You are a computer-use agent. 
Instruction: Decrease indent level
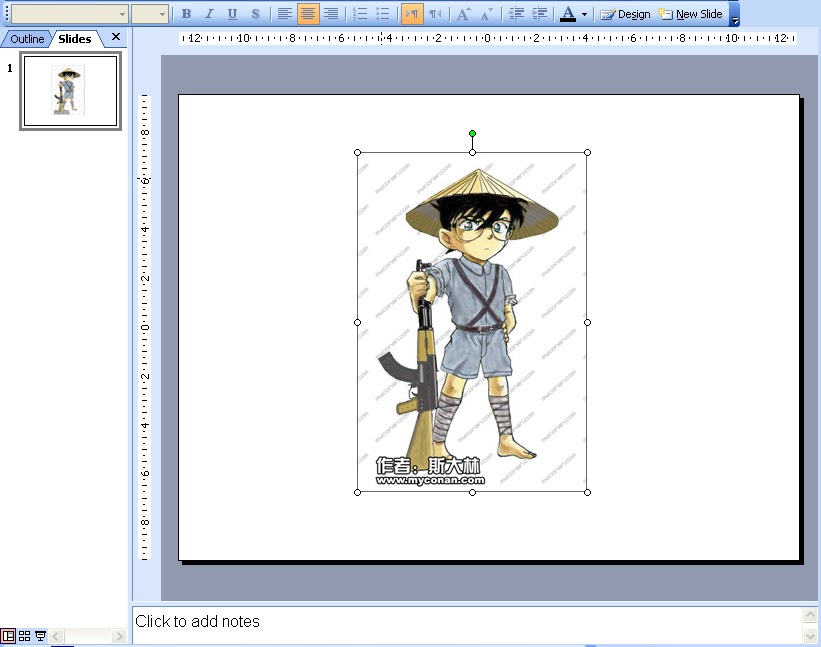[516, 14]
